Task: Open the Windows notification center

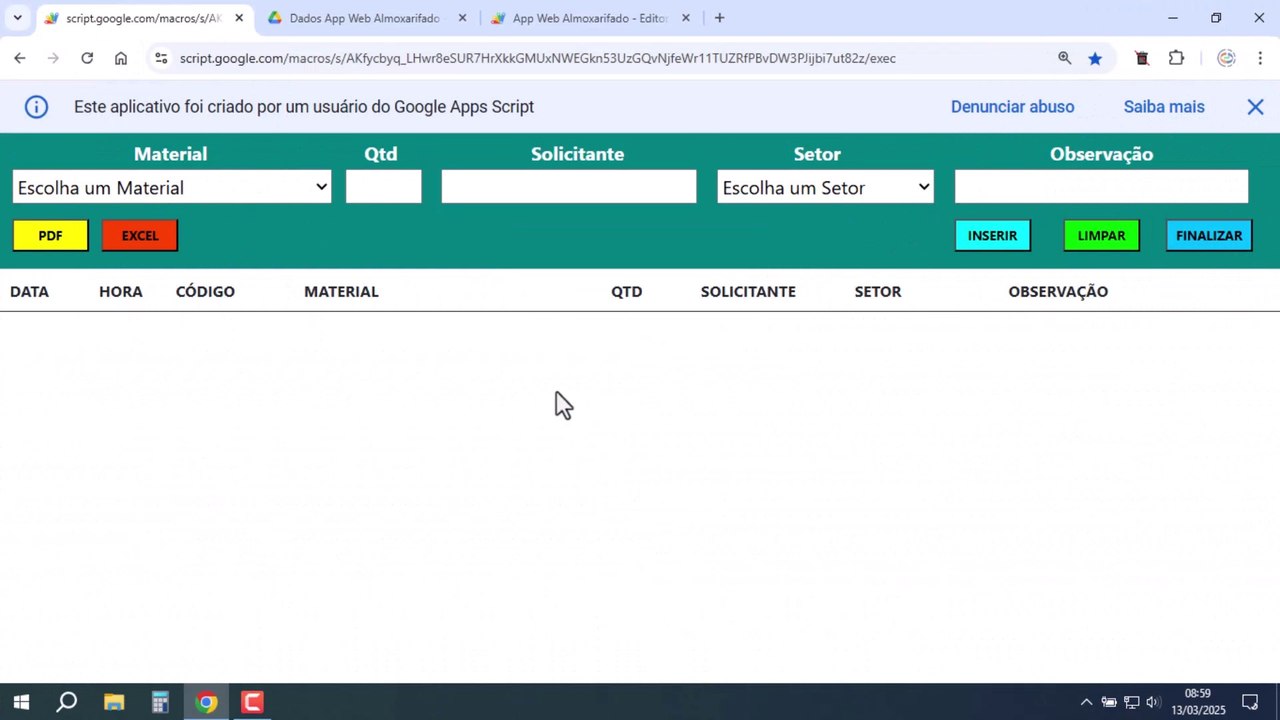Action: tap(1250, 702)
